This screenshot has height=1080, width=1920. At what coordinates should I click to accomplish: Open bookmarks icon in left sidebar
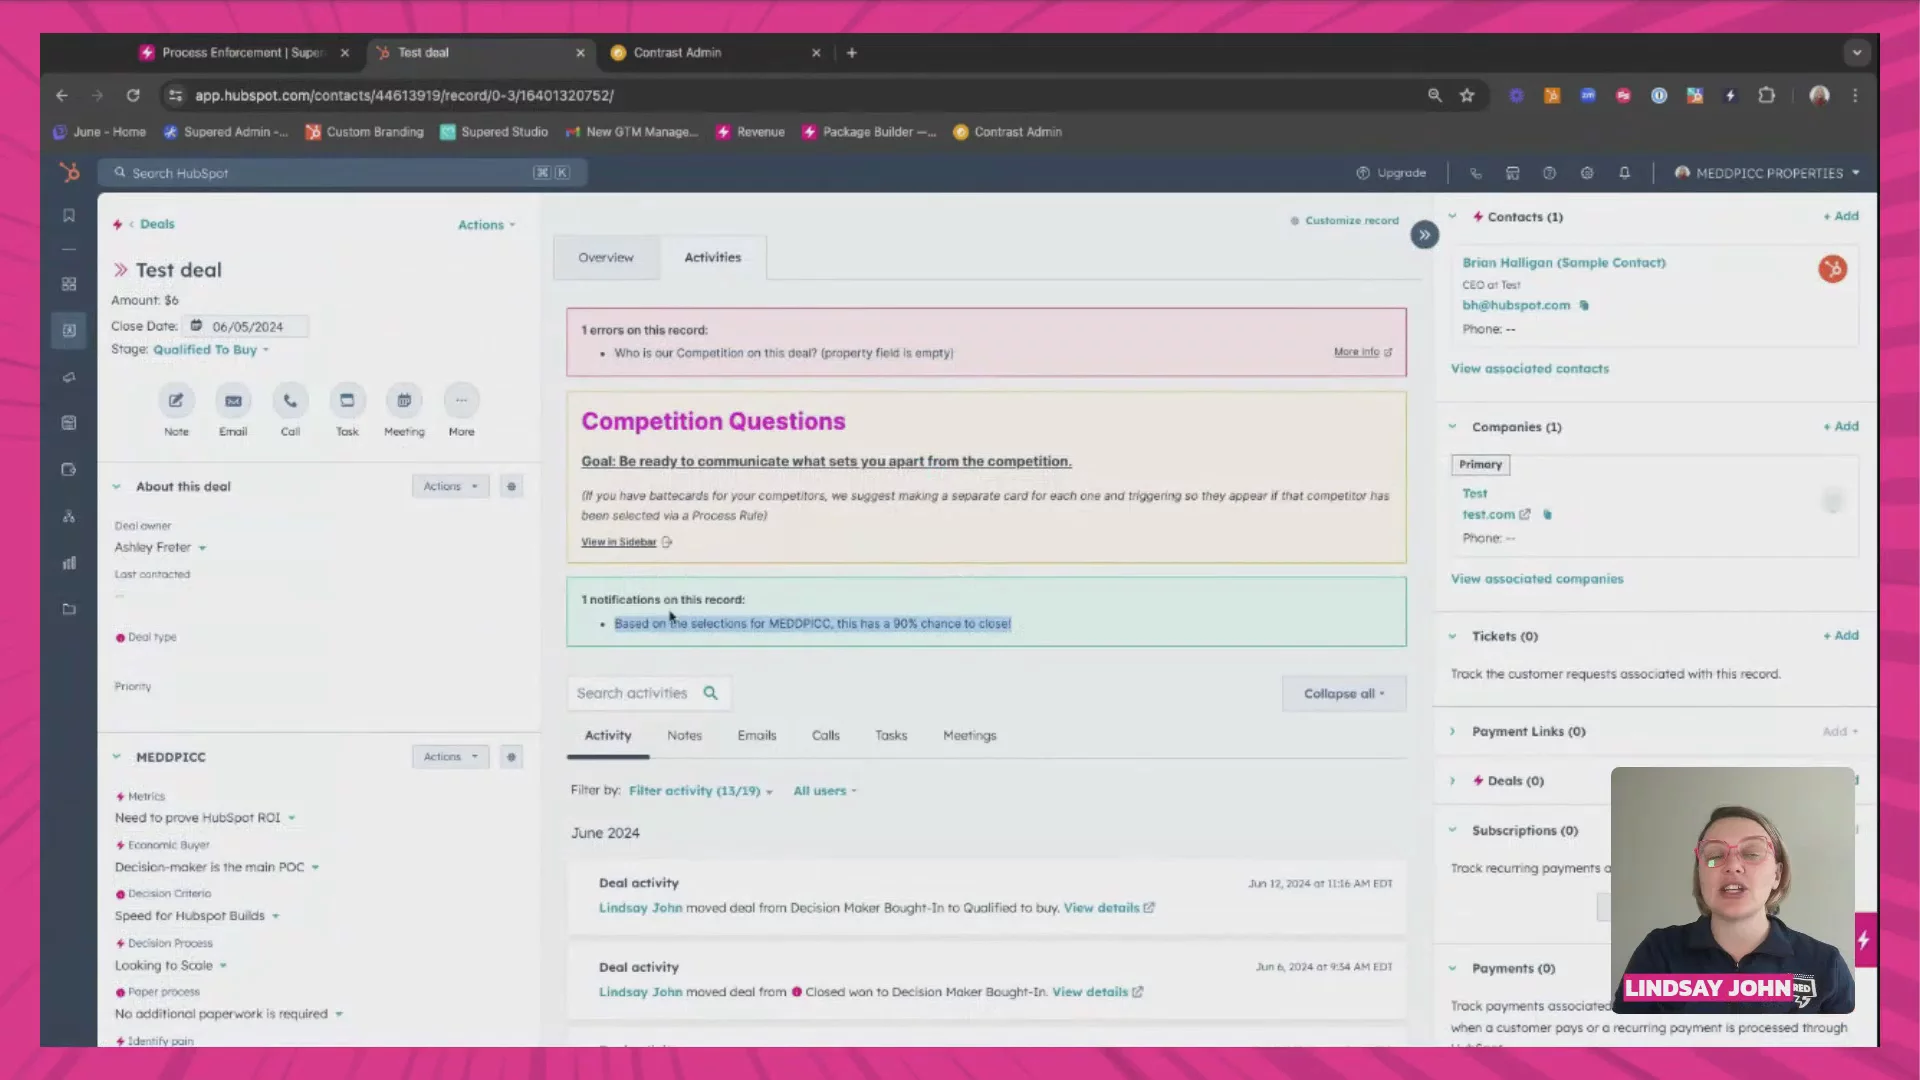[69, 216]
